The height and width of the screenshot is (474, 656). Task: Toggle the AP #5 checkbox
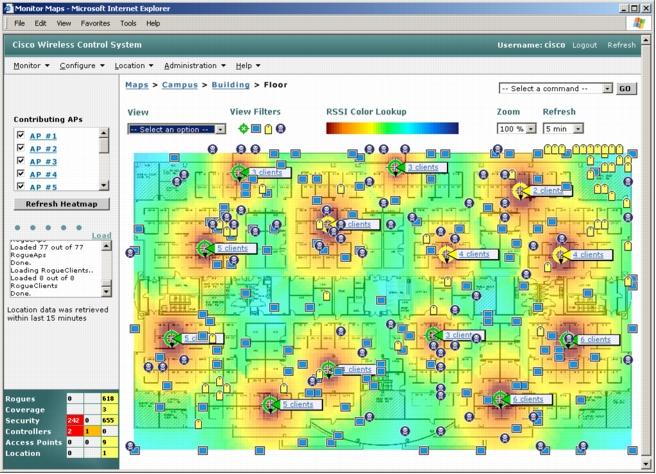pyautogui.click(x=20, y=186)
